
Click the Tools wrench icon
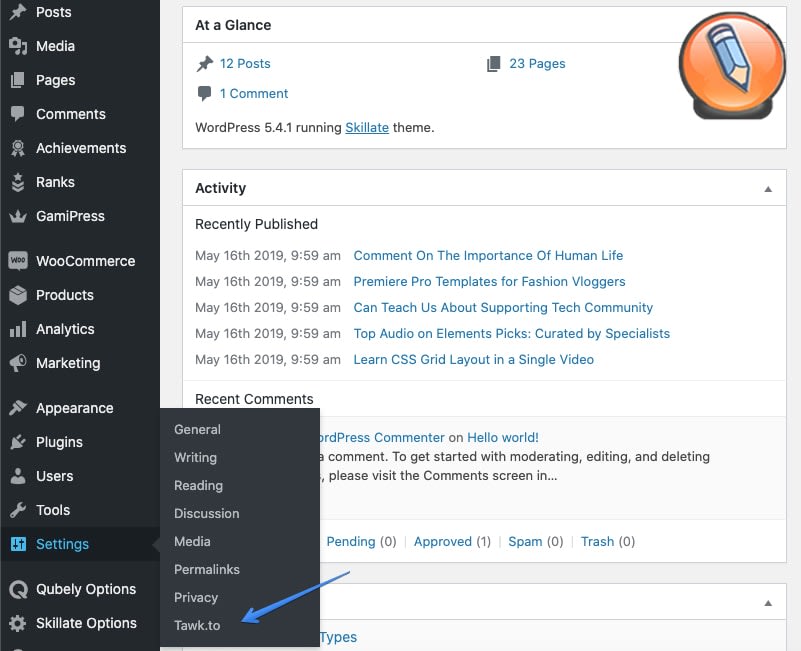18,510
